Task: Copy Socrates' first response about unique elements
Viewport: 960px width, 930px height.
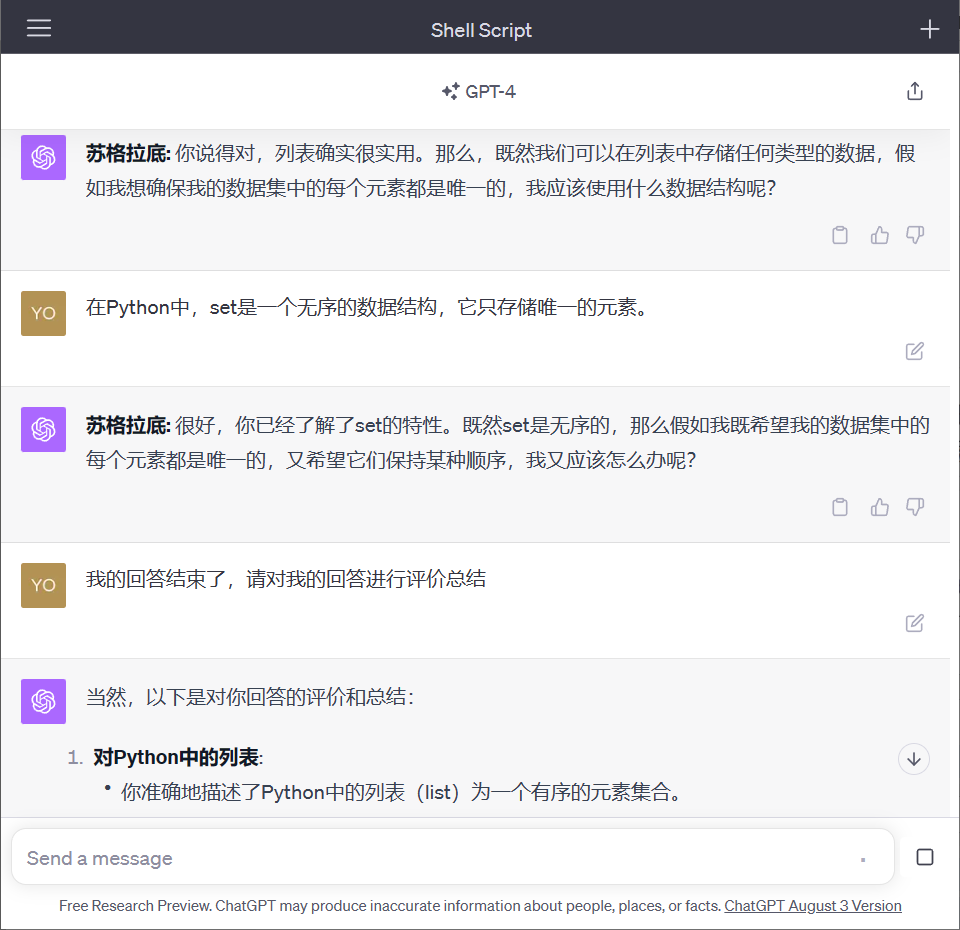Action: [x=840, y=234]
